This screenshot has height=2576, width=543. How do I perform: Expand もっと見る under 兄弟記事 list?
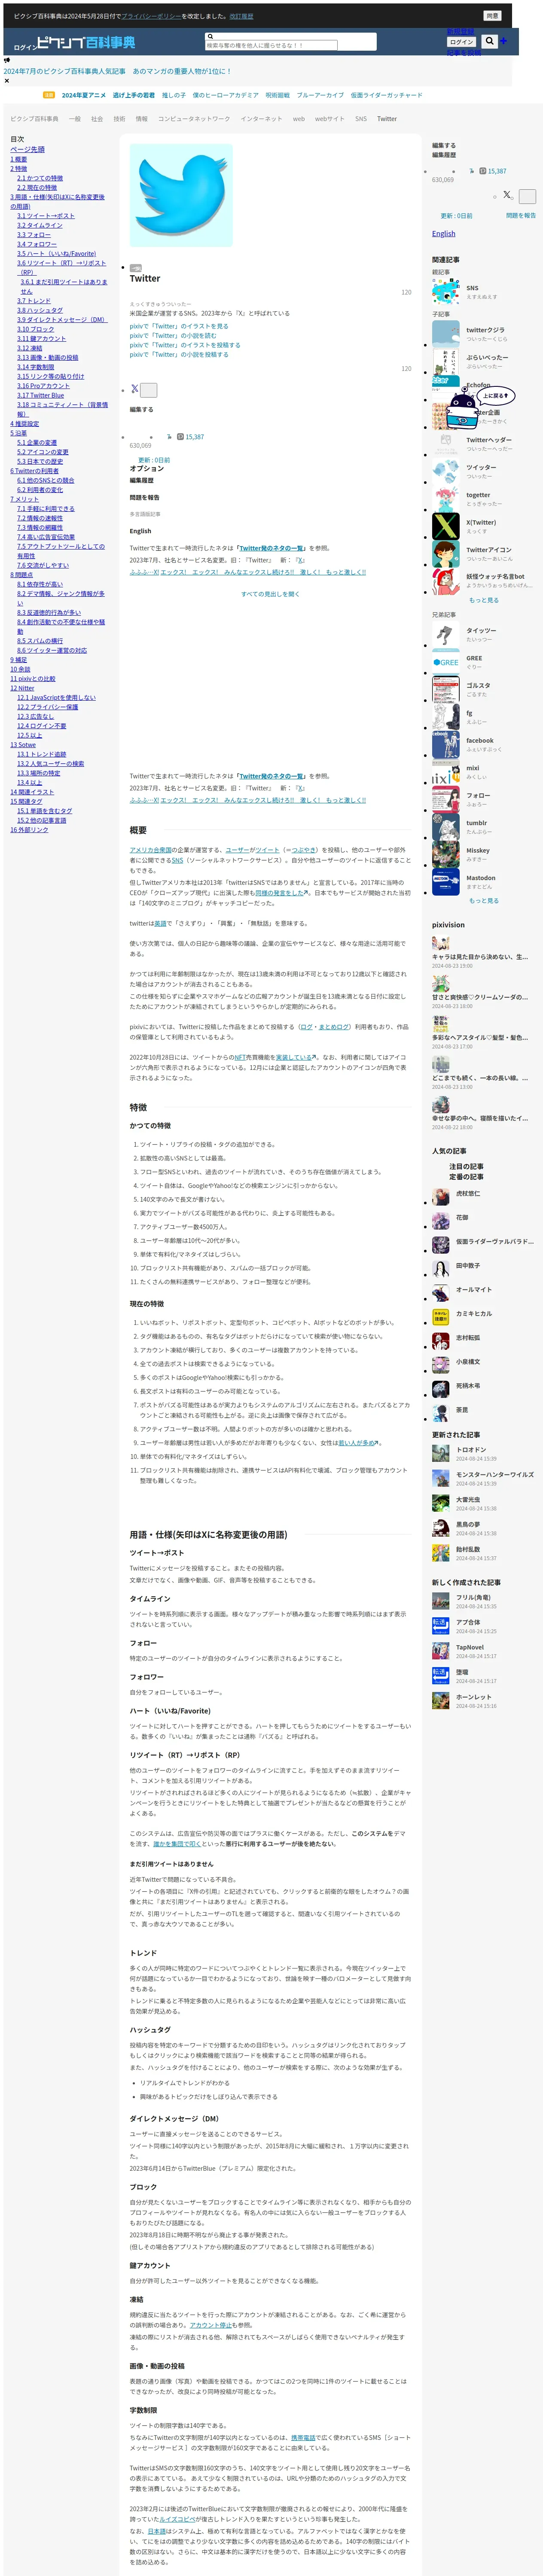tap(484, 901)
